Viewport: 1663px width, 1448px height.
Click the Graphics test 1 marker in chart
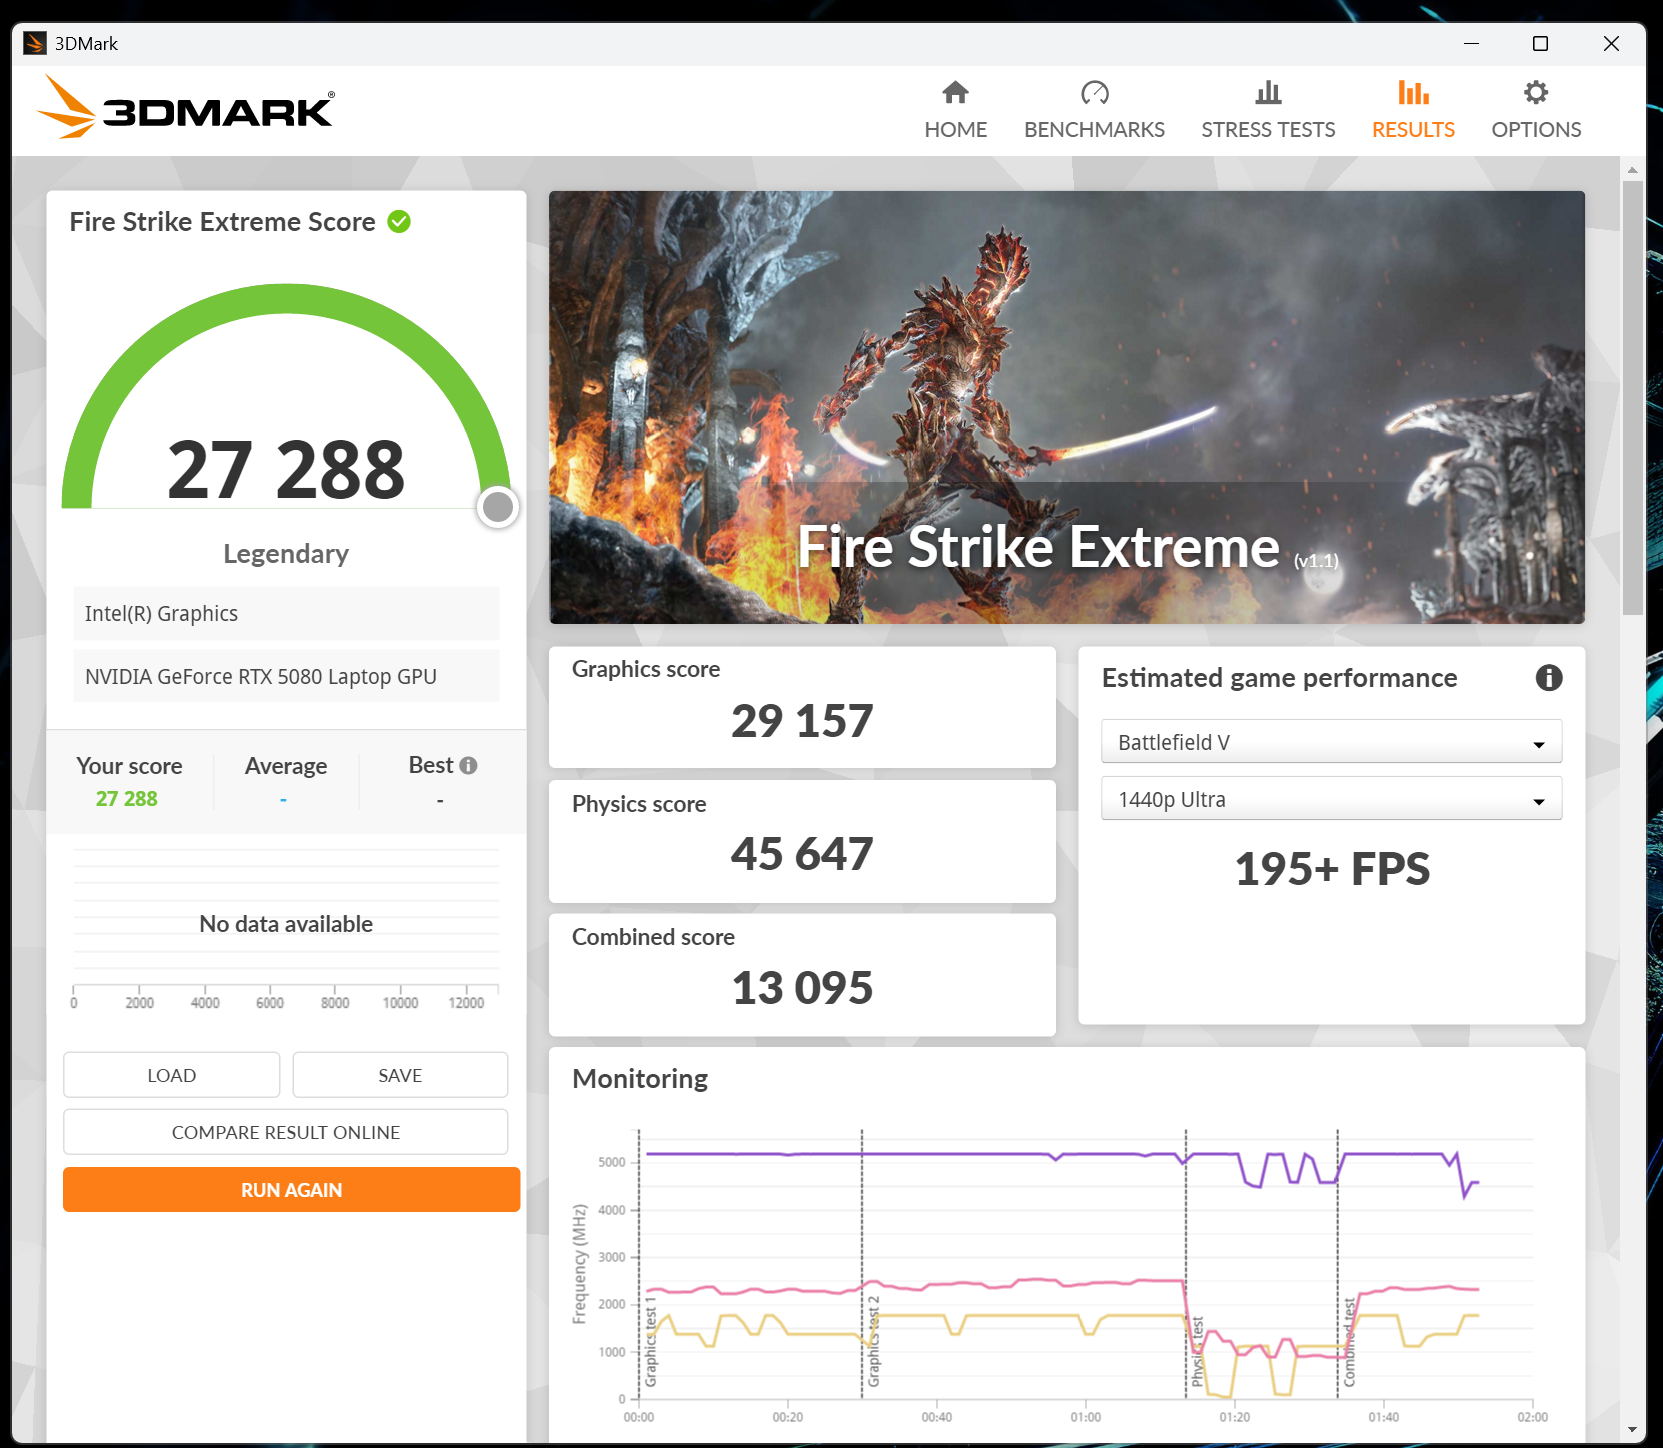click(x=650, y=1341)
